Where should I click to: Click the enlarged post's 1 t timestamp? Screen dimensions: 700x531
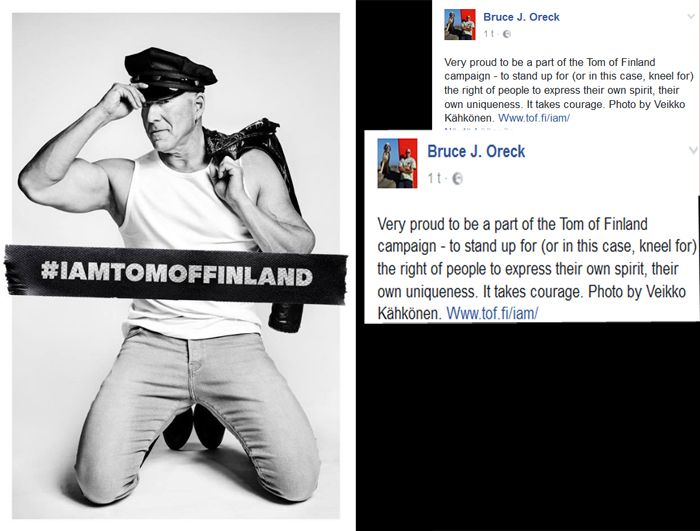(434, 179)
